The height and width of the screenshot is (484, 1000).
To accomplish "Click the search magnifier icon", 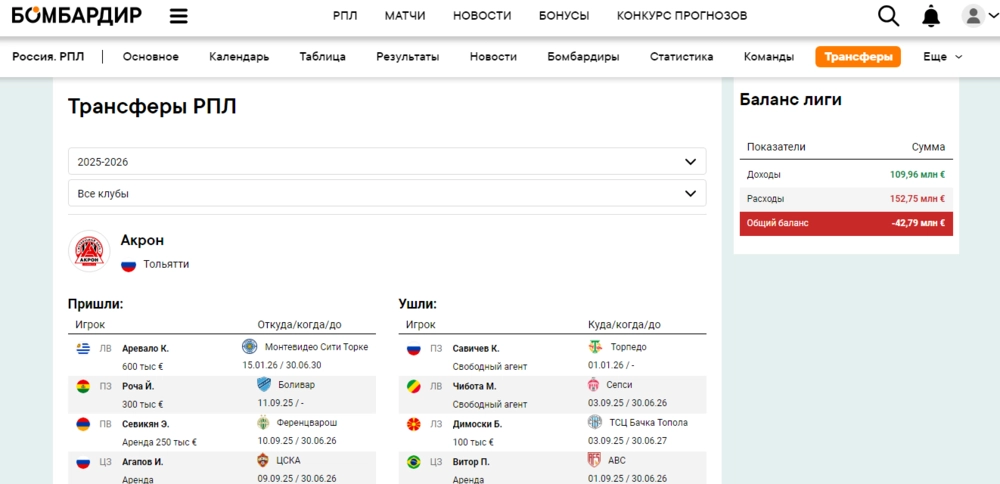I will (x=888, y=16).
